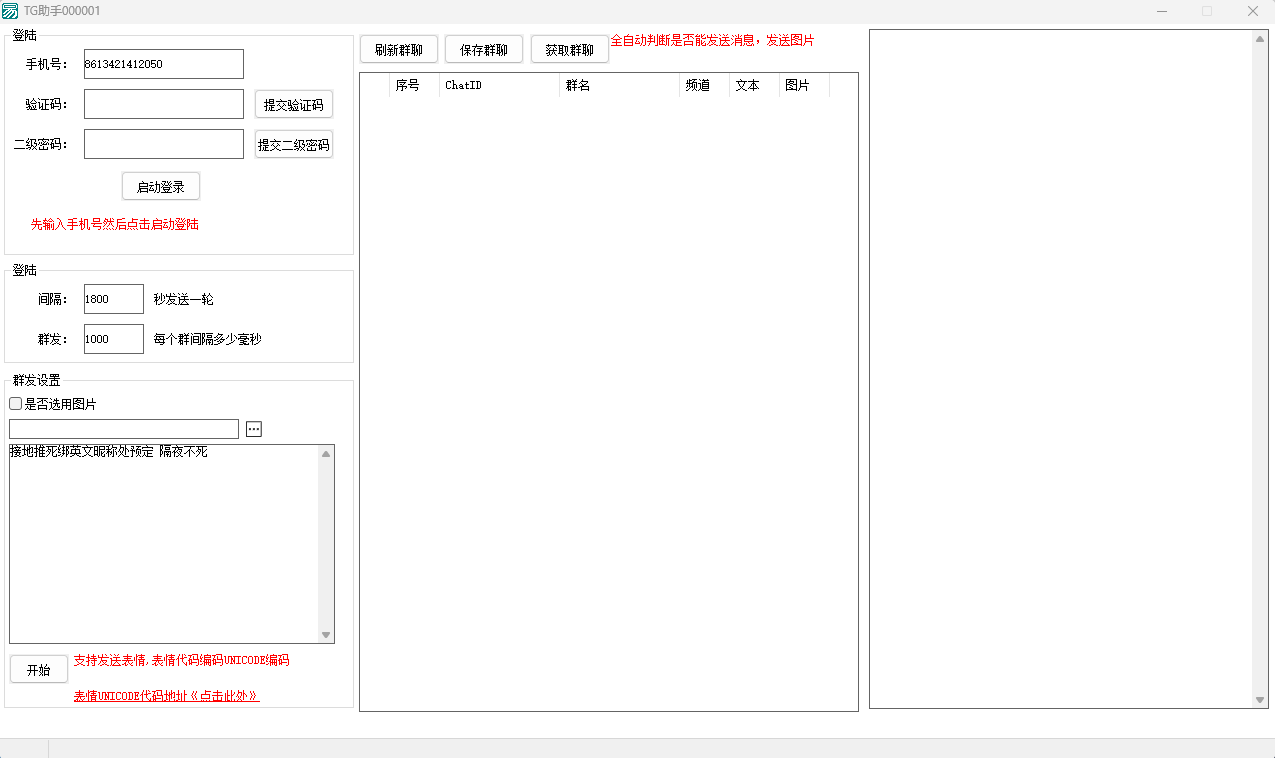Click the 启动登录 button
The width and height of the screenshot is (1275, 758).
tap(161, 187)
